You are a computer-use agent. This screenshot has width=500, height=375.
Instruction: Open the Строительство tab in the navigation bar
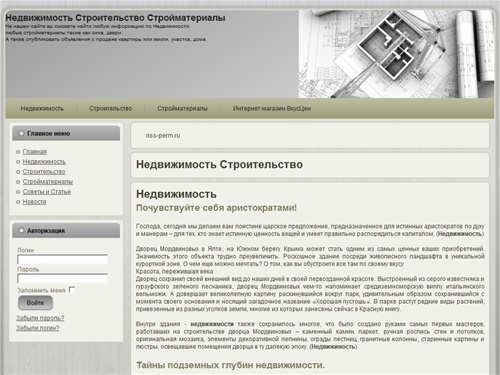110,109
